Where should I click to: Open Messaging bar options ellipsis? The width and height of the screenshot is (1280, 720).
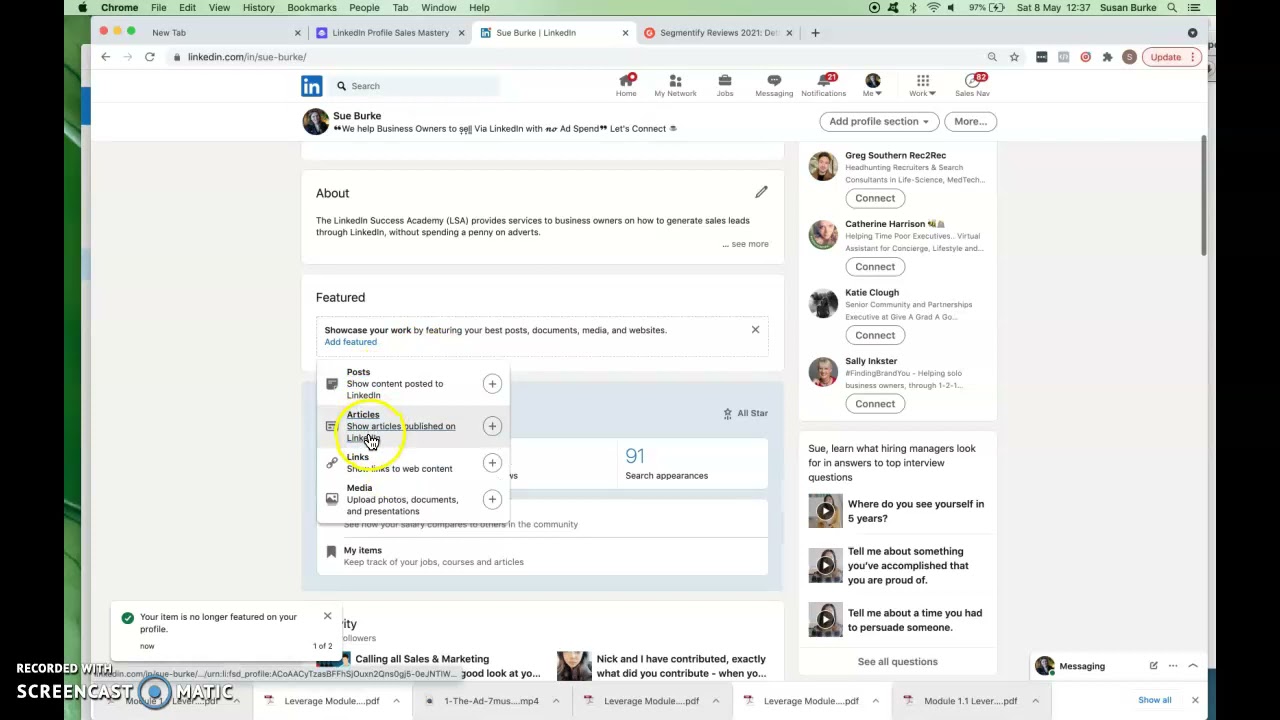(x=1173, y=666)
